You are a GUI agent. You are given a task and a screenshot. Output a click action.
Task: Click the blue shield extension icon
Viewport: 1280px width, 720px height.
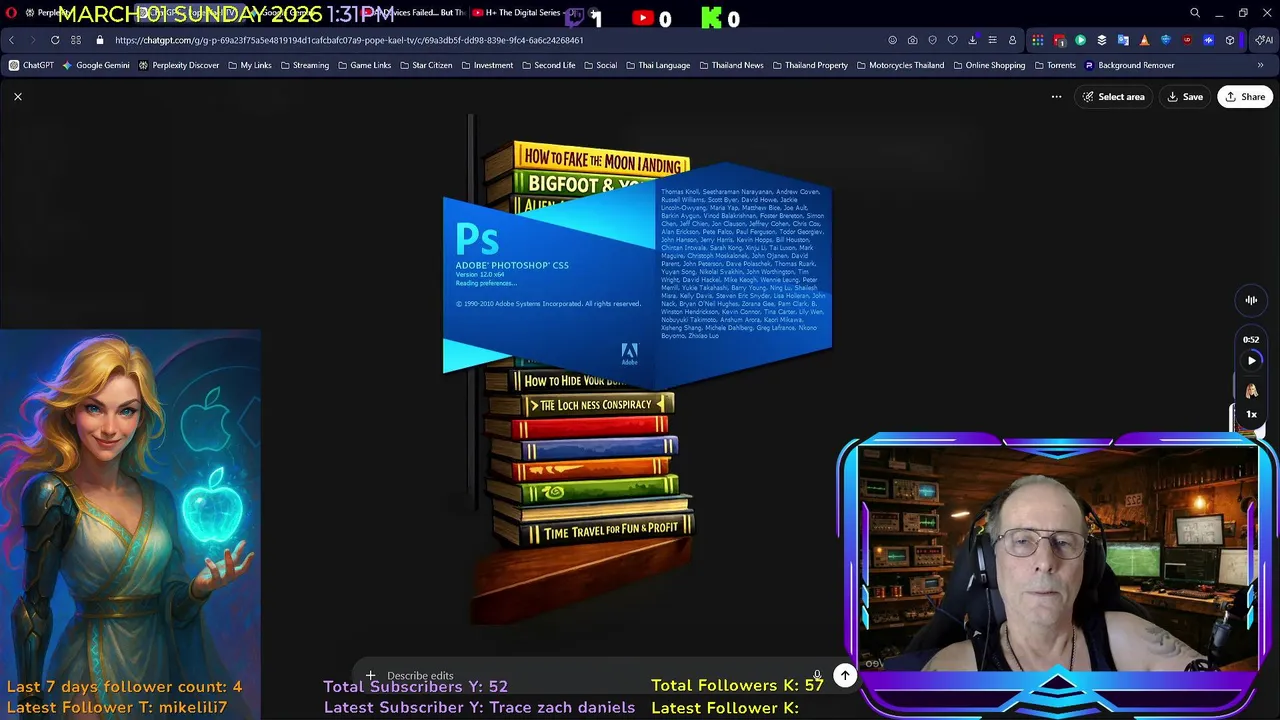pyautogui.click(x=1166, y=40)
